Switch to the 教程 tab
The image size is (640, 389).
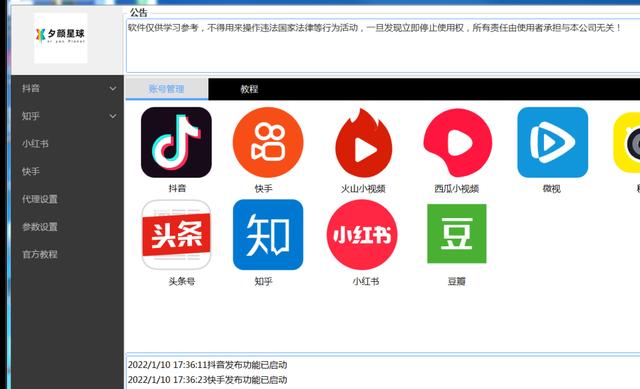(x=249, y=89)
